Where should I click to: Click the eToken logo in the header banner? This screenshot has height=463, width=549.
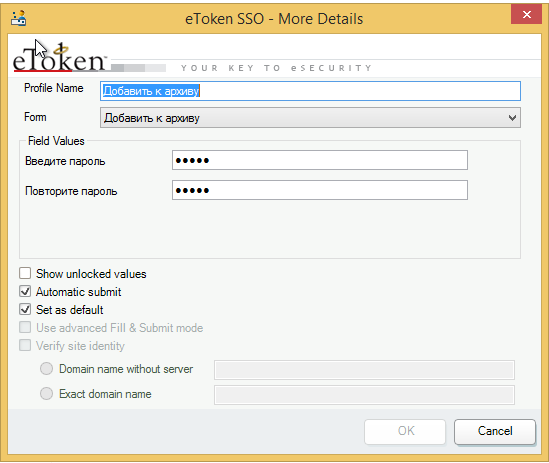point(59,57)
